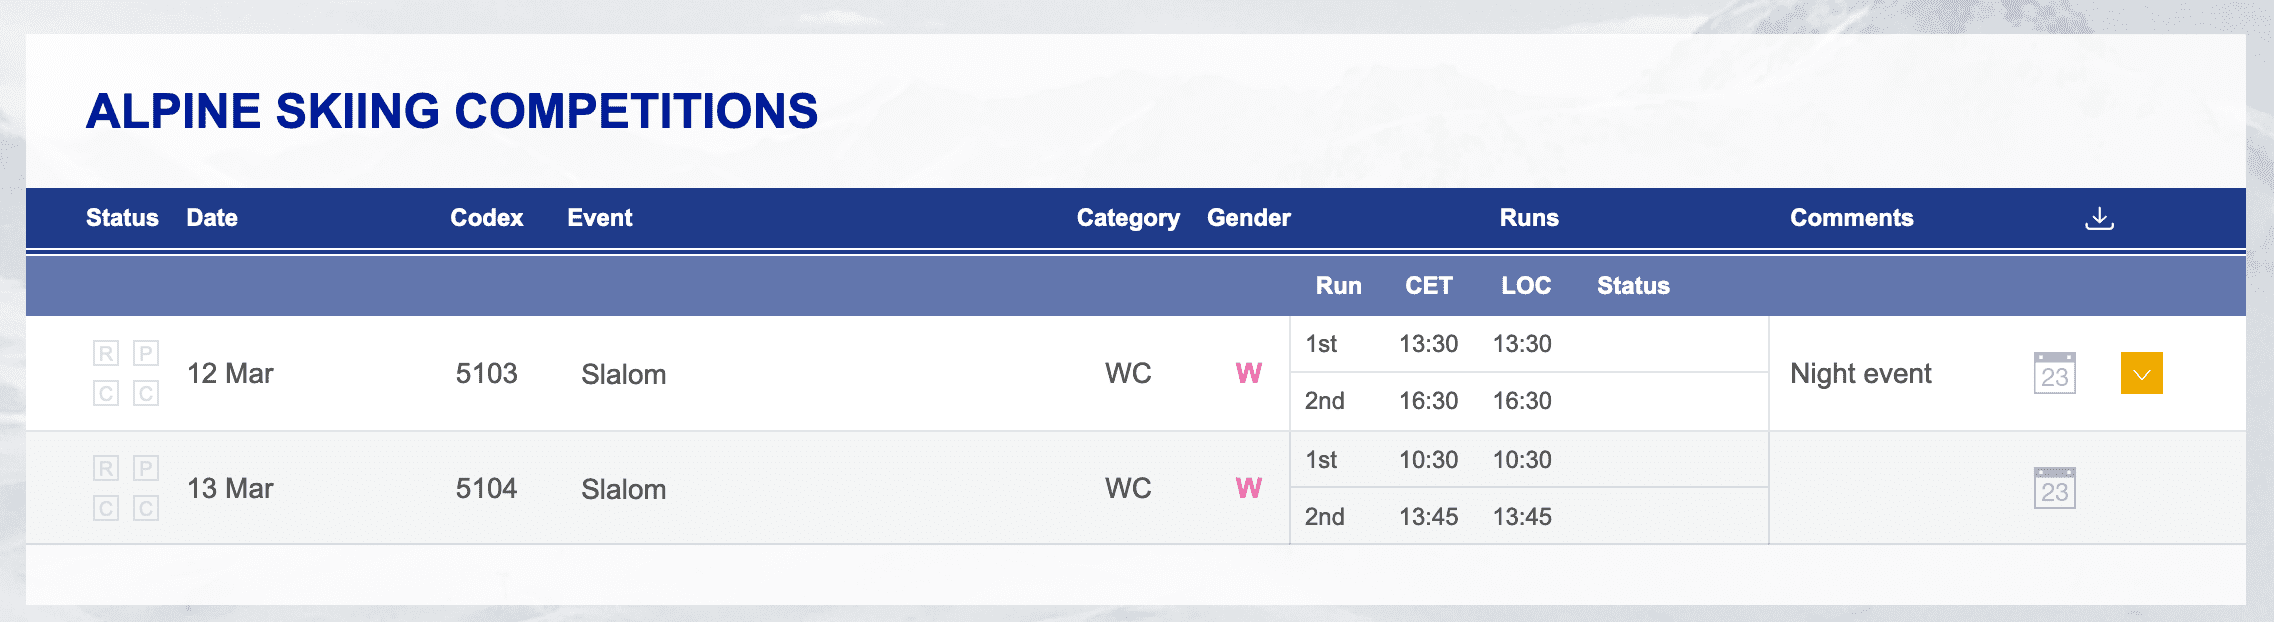Click lower-right C icon for 13 Mar

tap(146, 508)
